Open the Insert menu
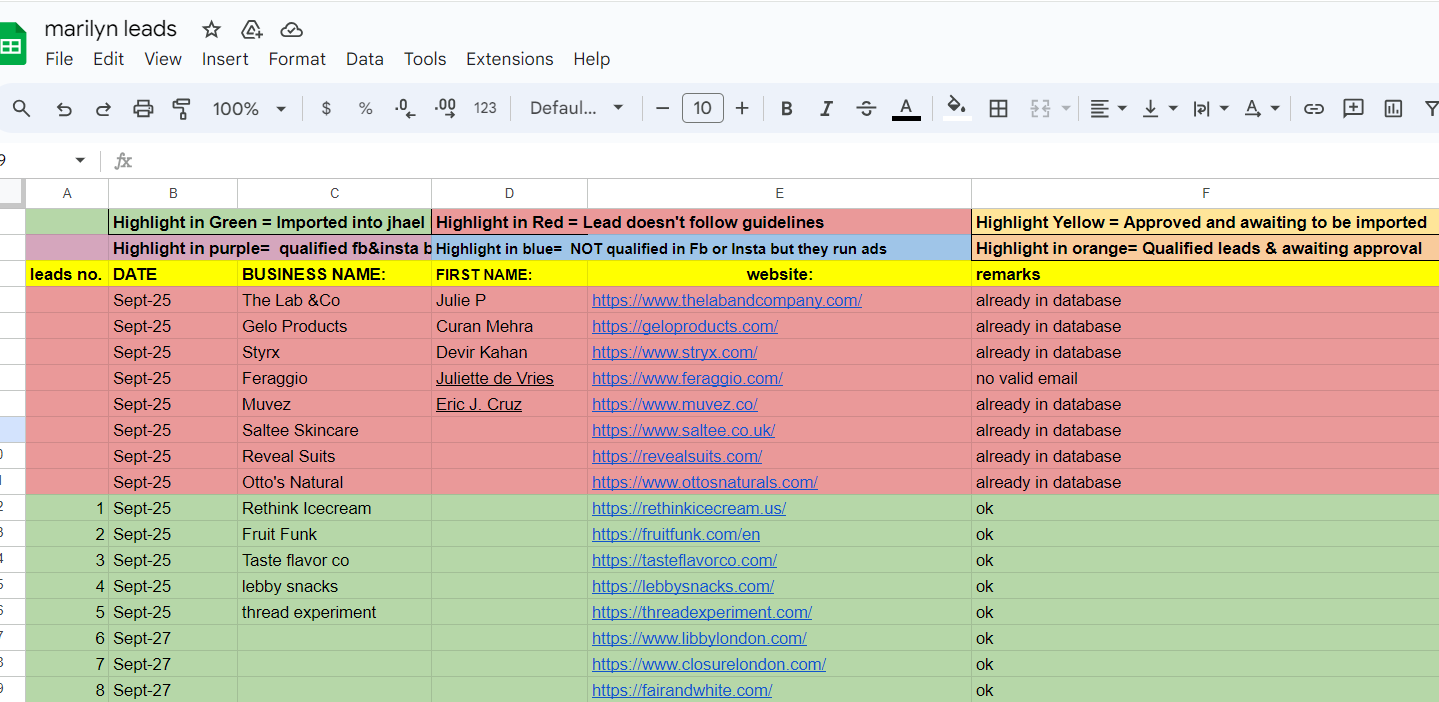 [x=225, y=59]
